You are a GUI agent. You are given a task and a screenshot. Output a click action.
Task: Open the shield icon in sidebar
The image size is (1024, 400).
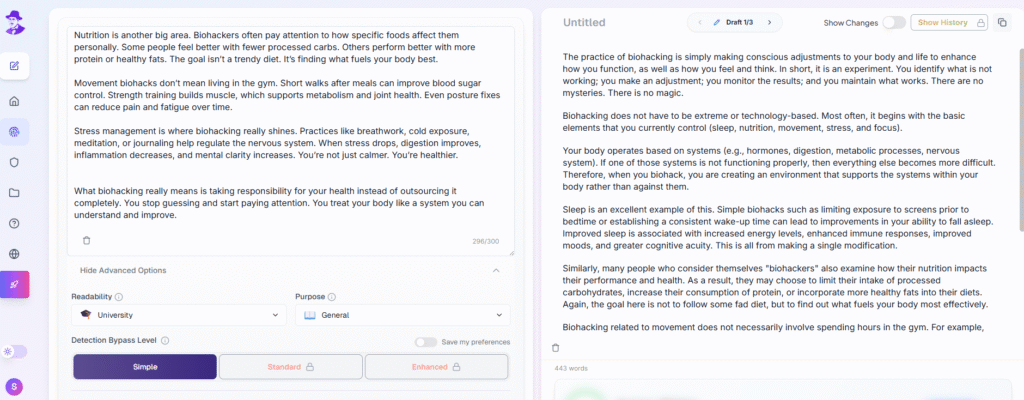click(15, 162)
